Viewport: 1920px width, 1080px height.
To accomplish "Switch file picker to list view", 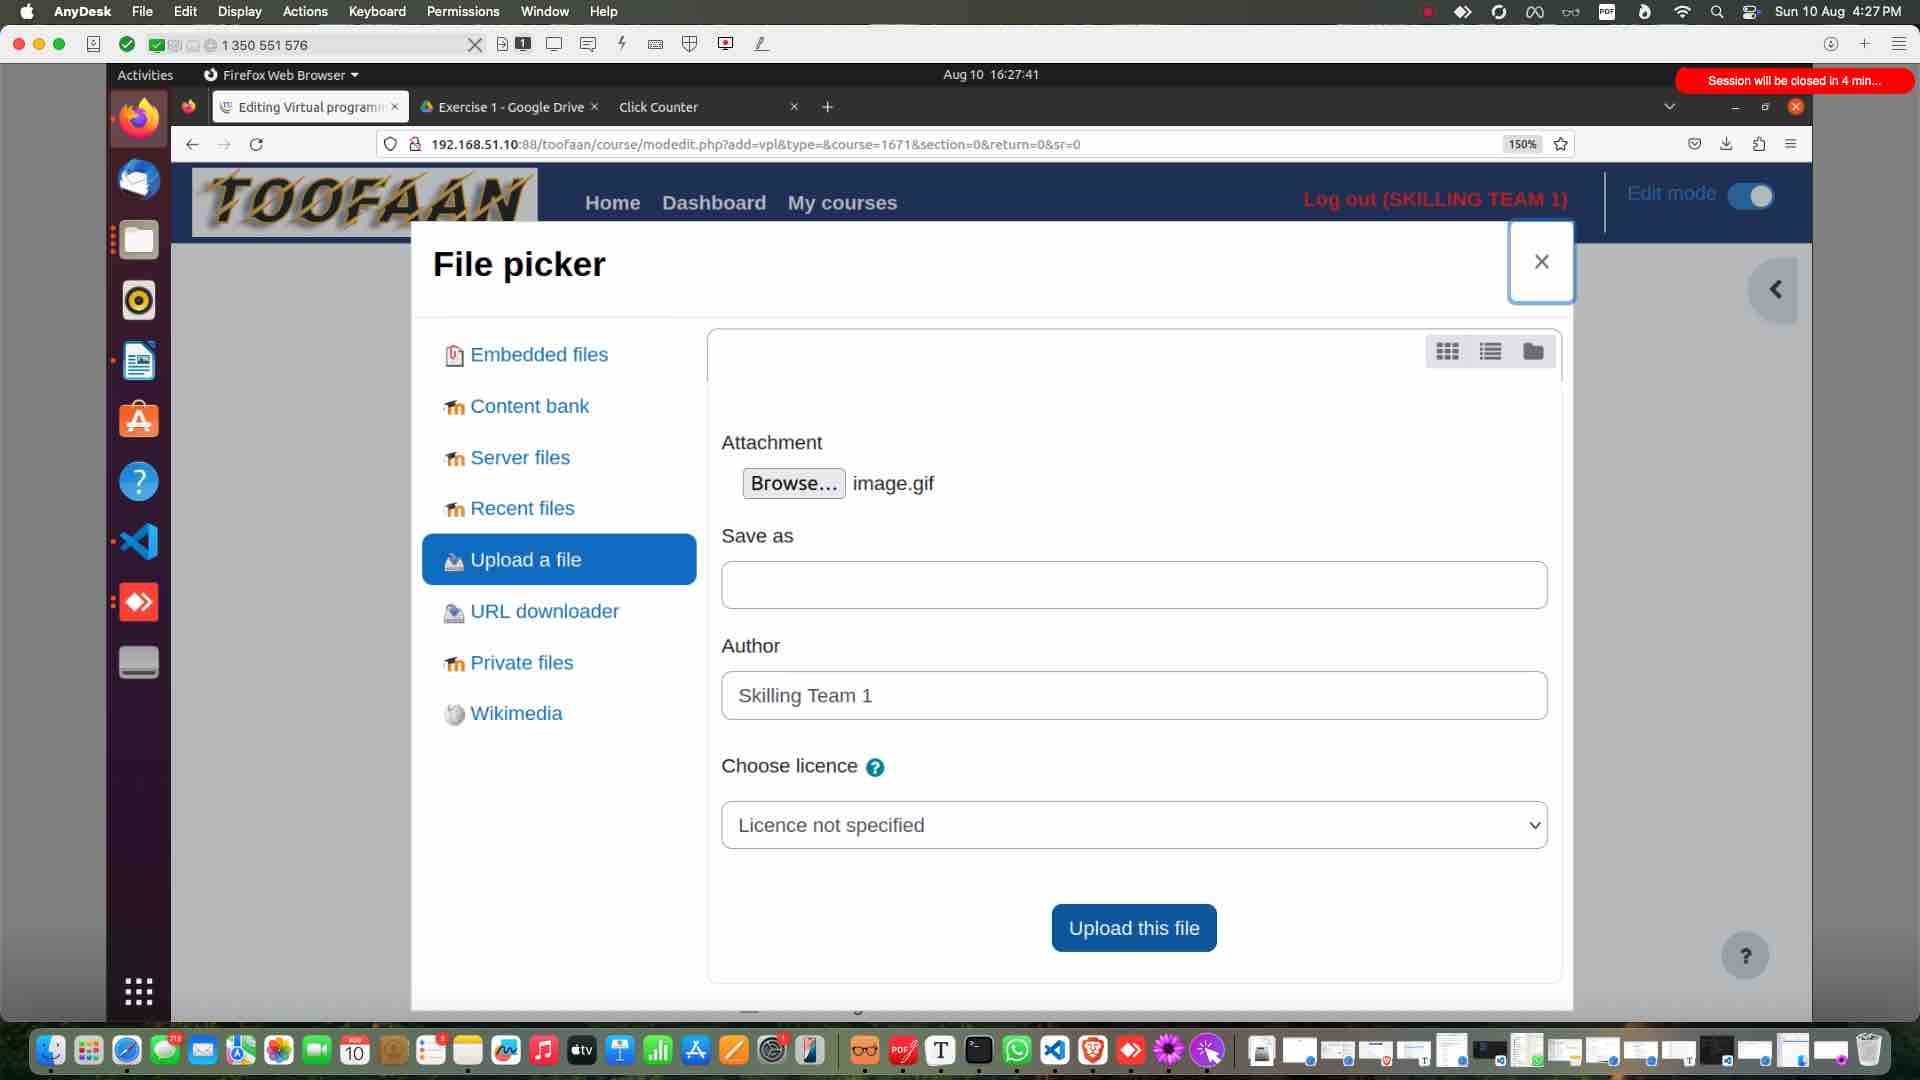I will 1490,351.
